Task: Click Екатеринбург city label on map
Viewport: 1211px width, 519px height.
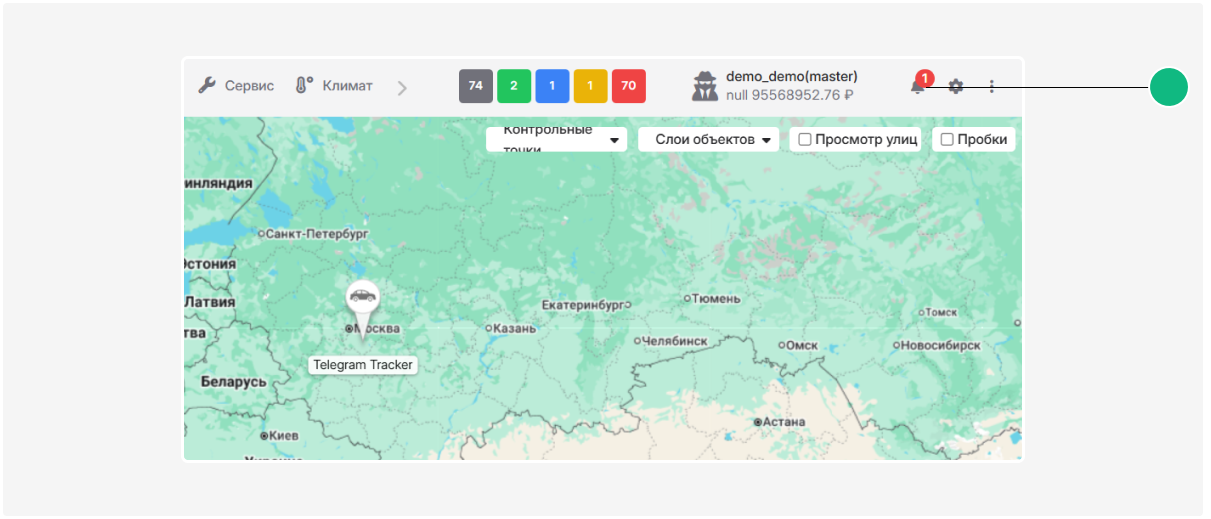Action: [x=582, y=305]
